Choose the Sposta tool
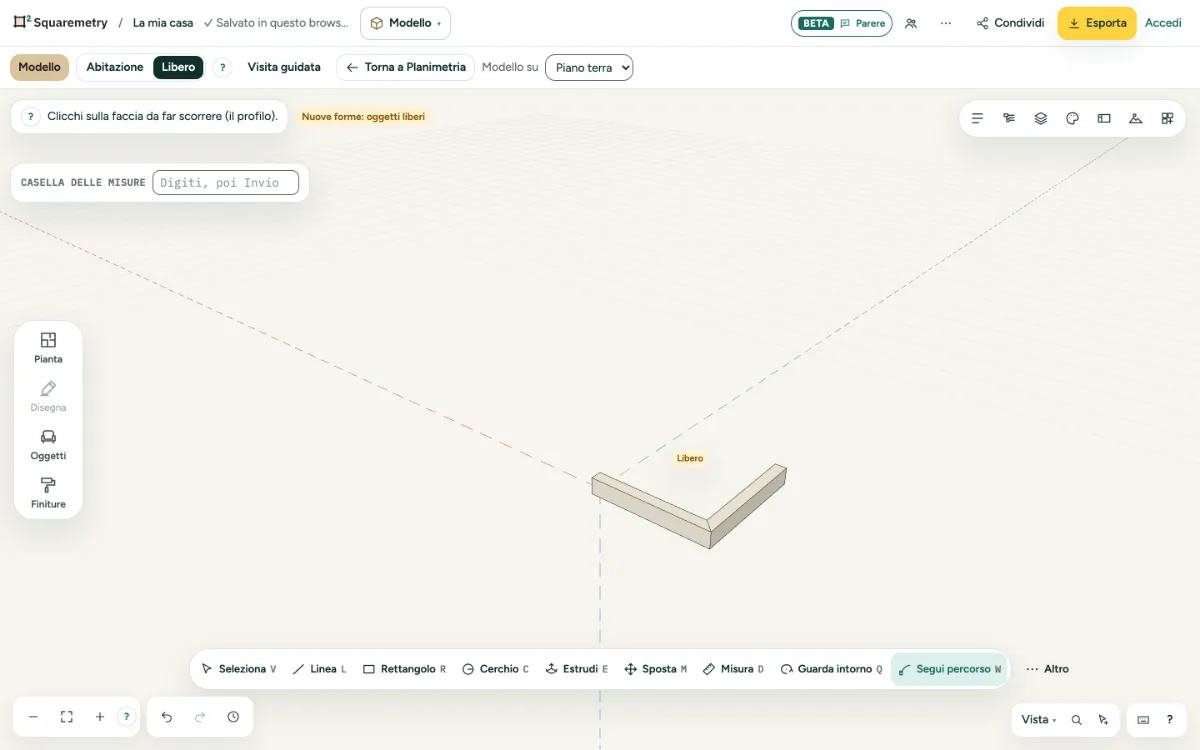The image size is (1200, 750). click(655, 669)
